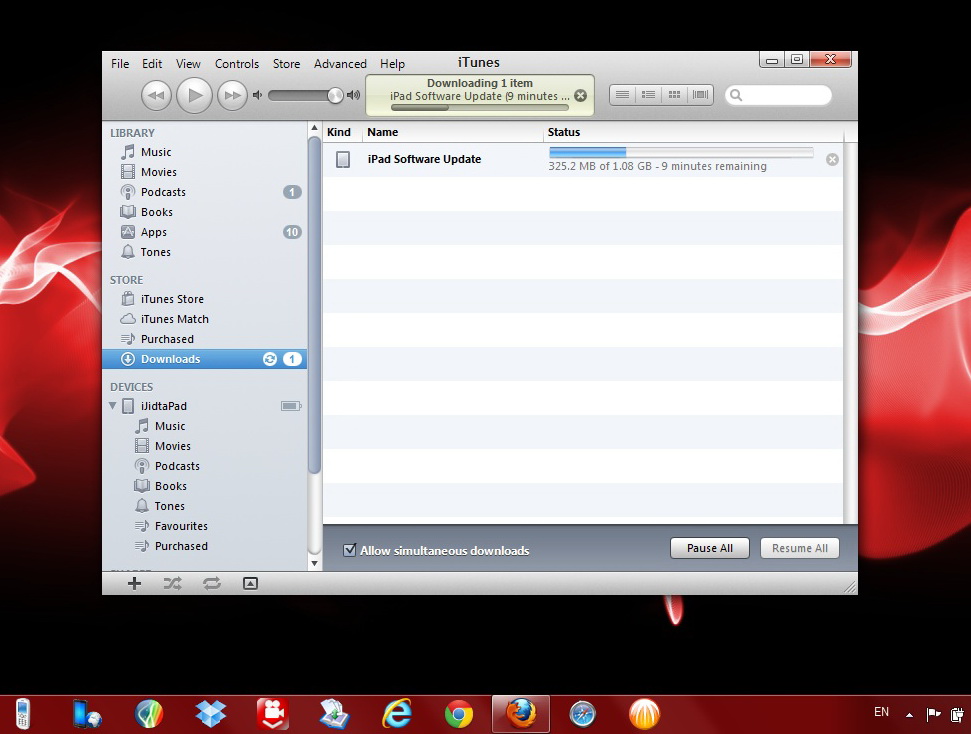The width and height of the screenshot is (971, 734).
Task: Switch to list view
Action: click(x=622, y=95)
